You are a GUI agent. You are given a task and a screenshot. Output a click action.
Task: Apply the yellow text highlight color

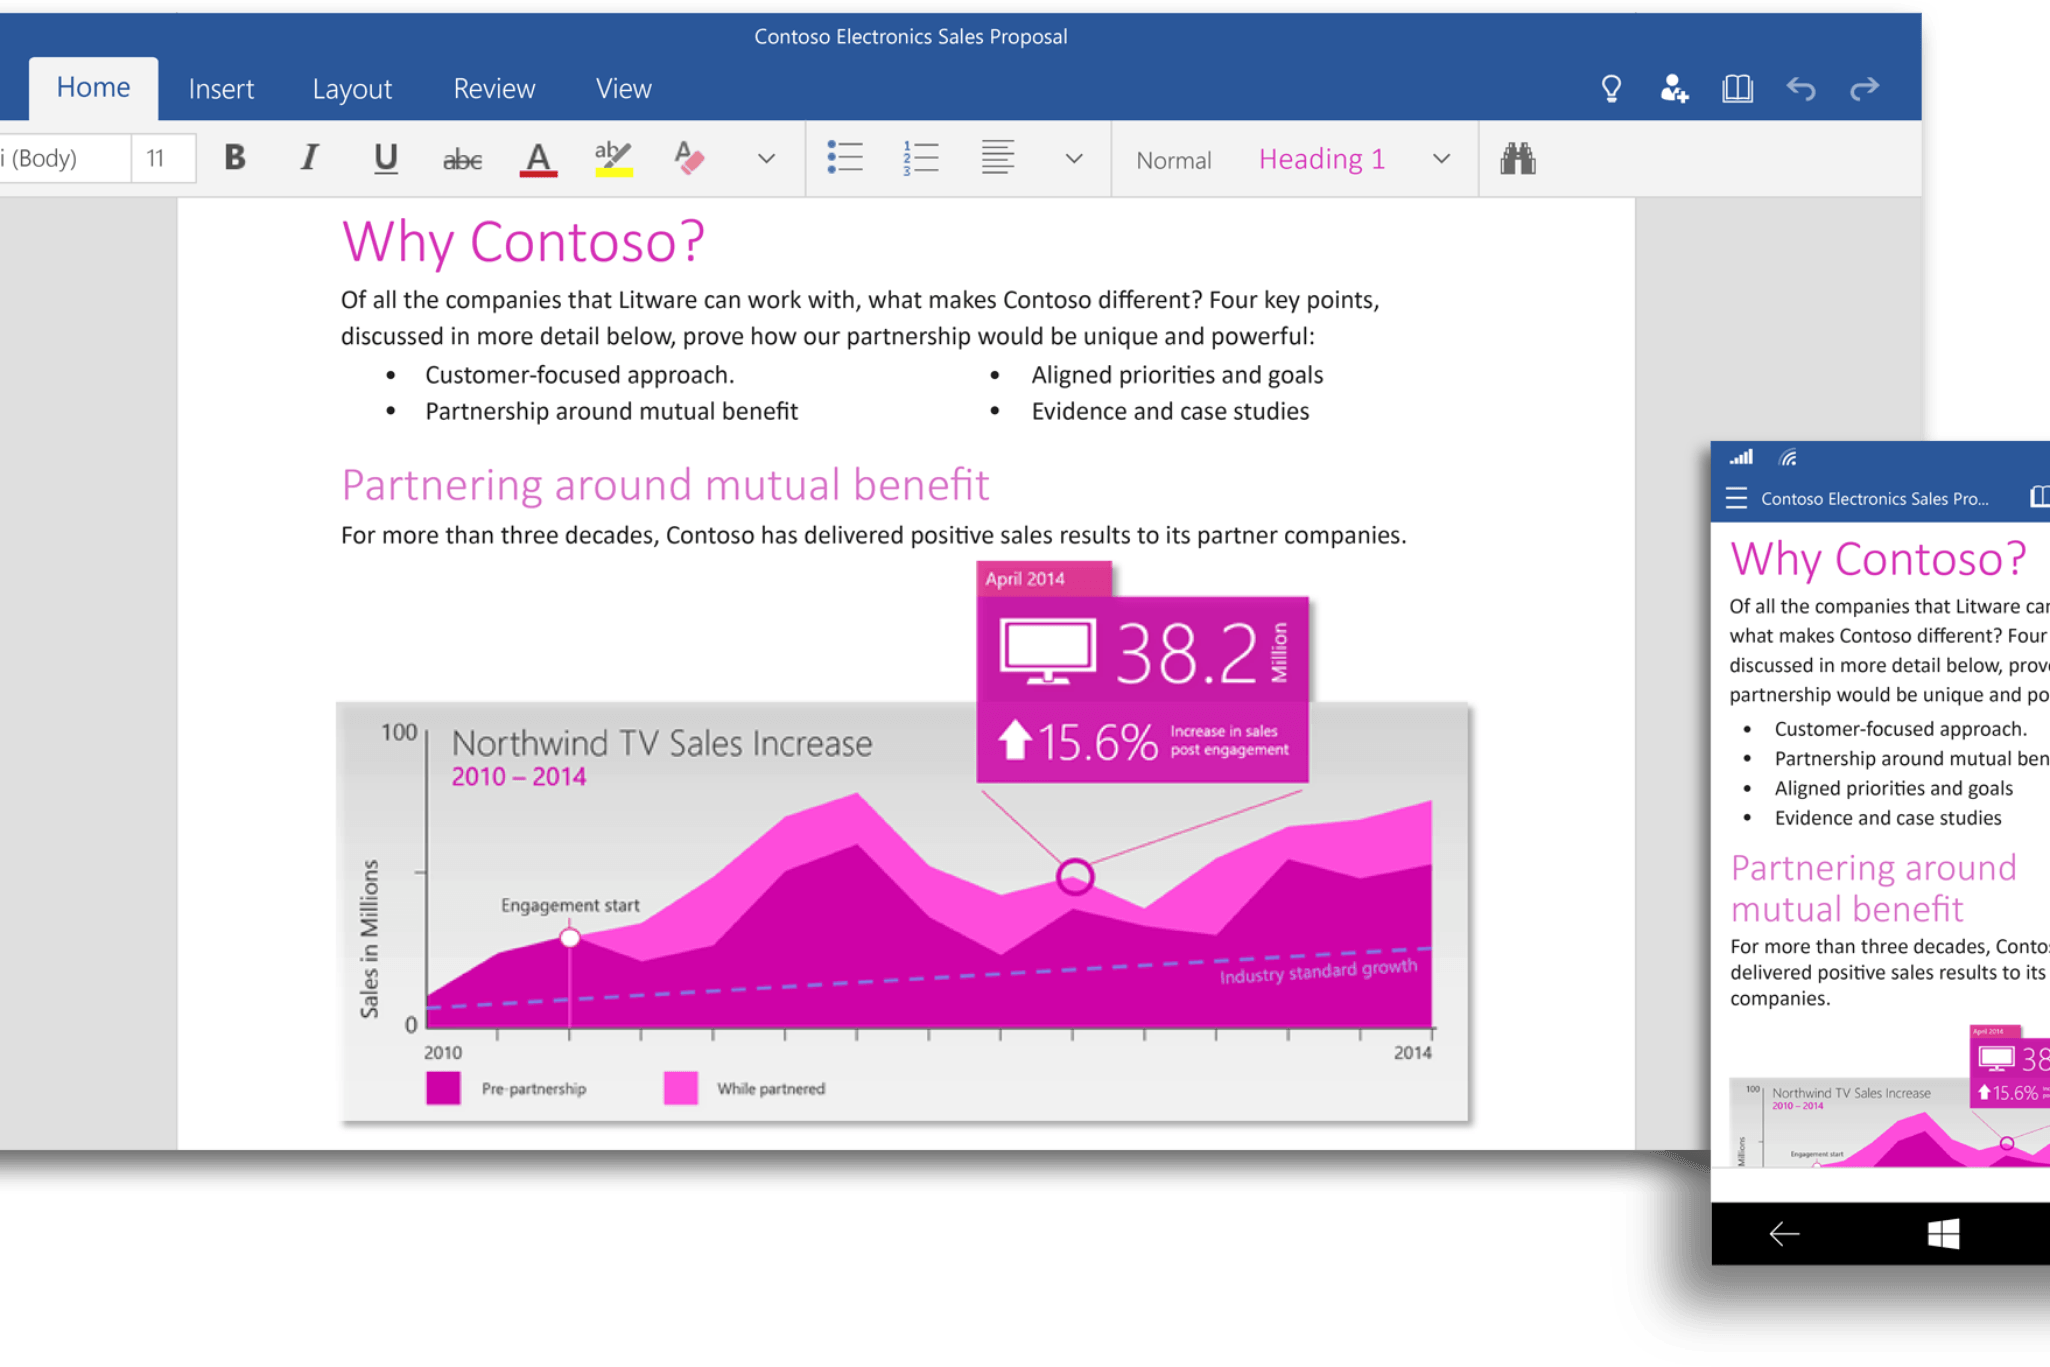[x=613, y=158]
